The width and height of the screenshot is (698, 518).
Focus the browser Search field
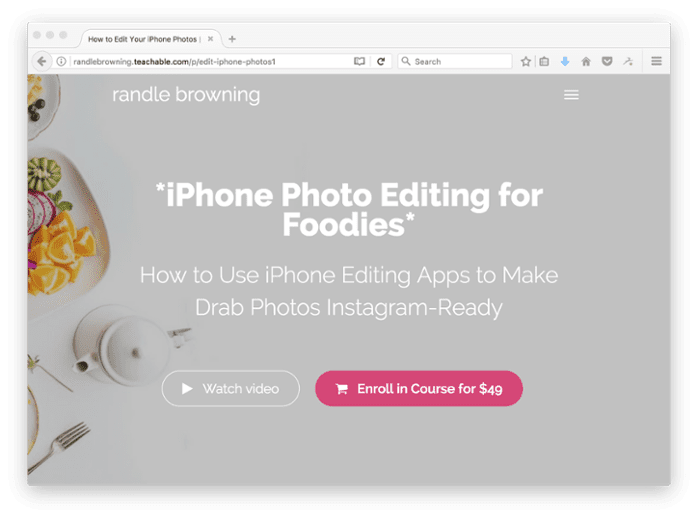coord(455,61)
